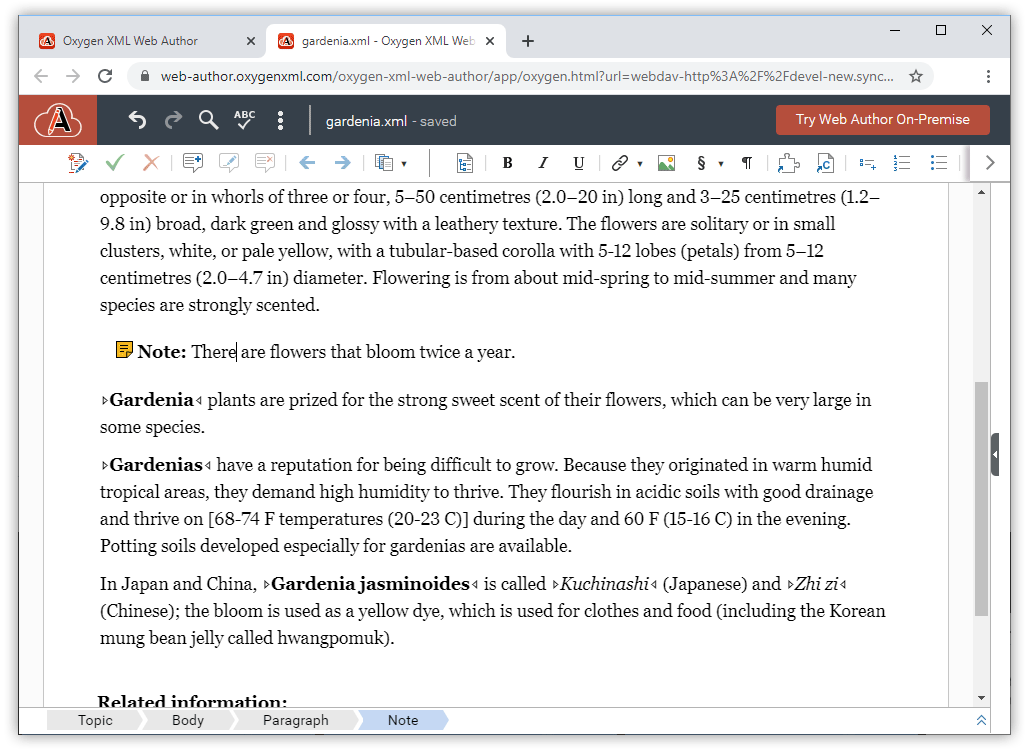Expand the clipboard dropdown arrow
This screenshot has height=750, width=1030.
point(404,164)
